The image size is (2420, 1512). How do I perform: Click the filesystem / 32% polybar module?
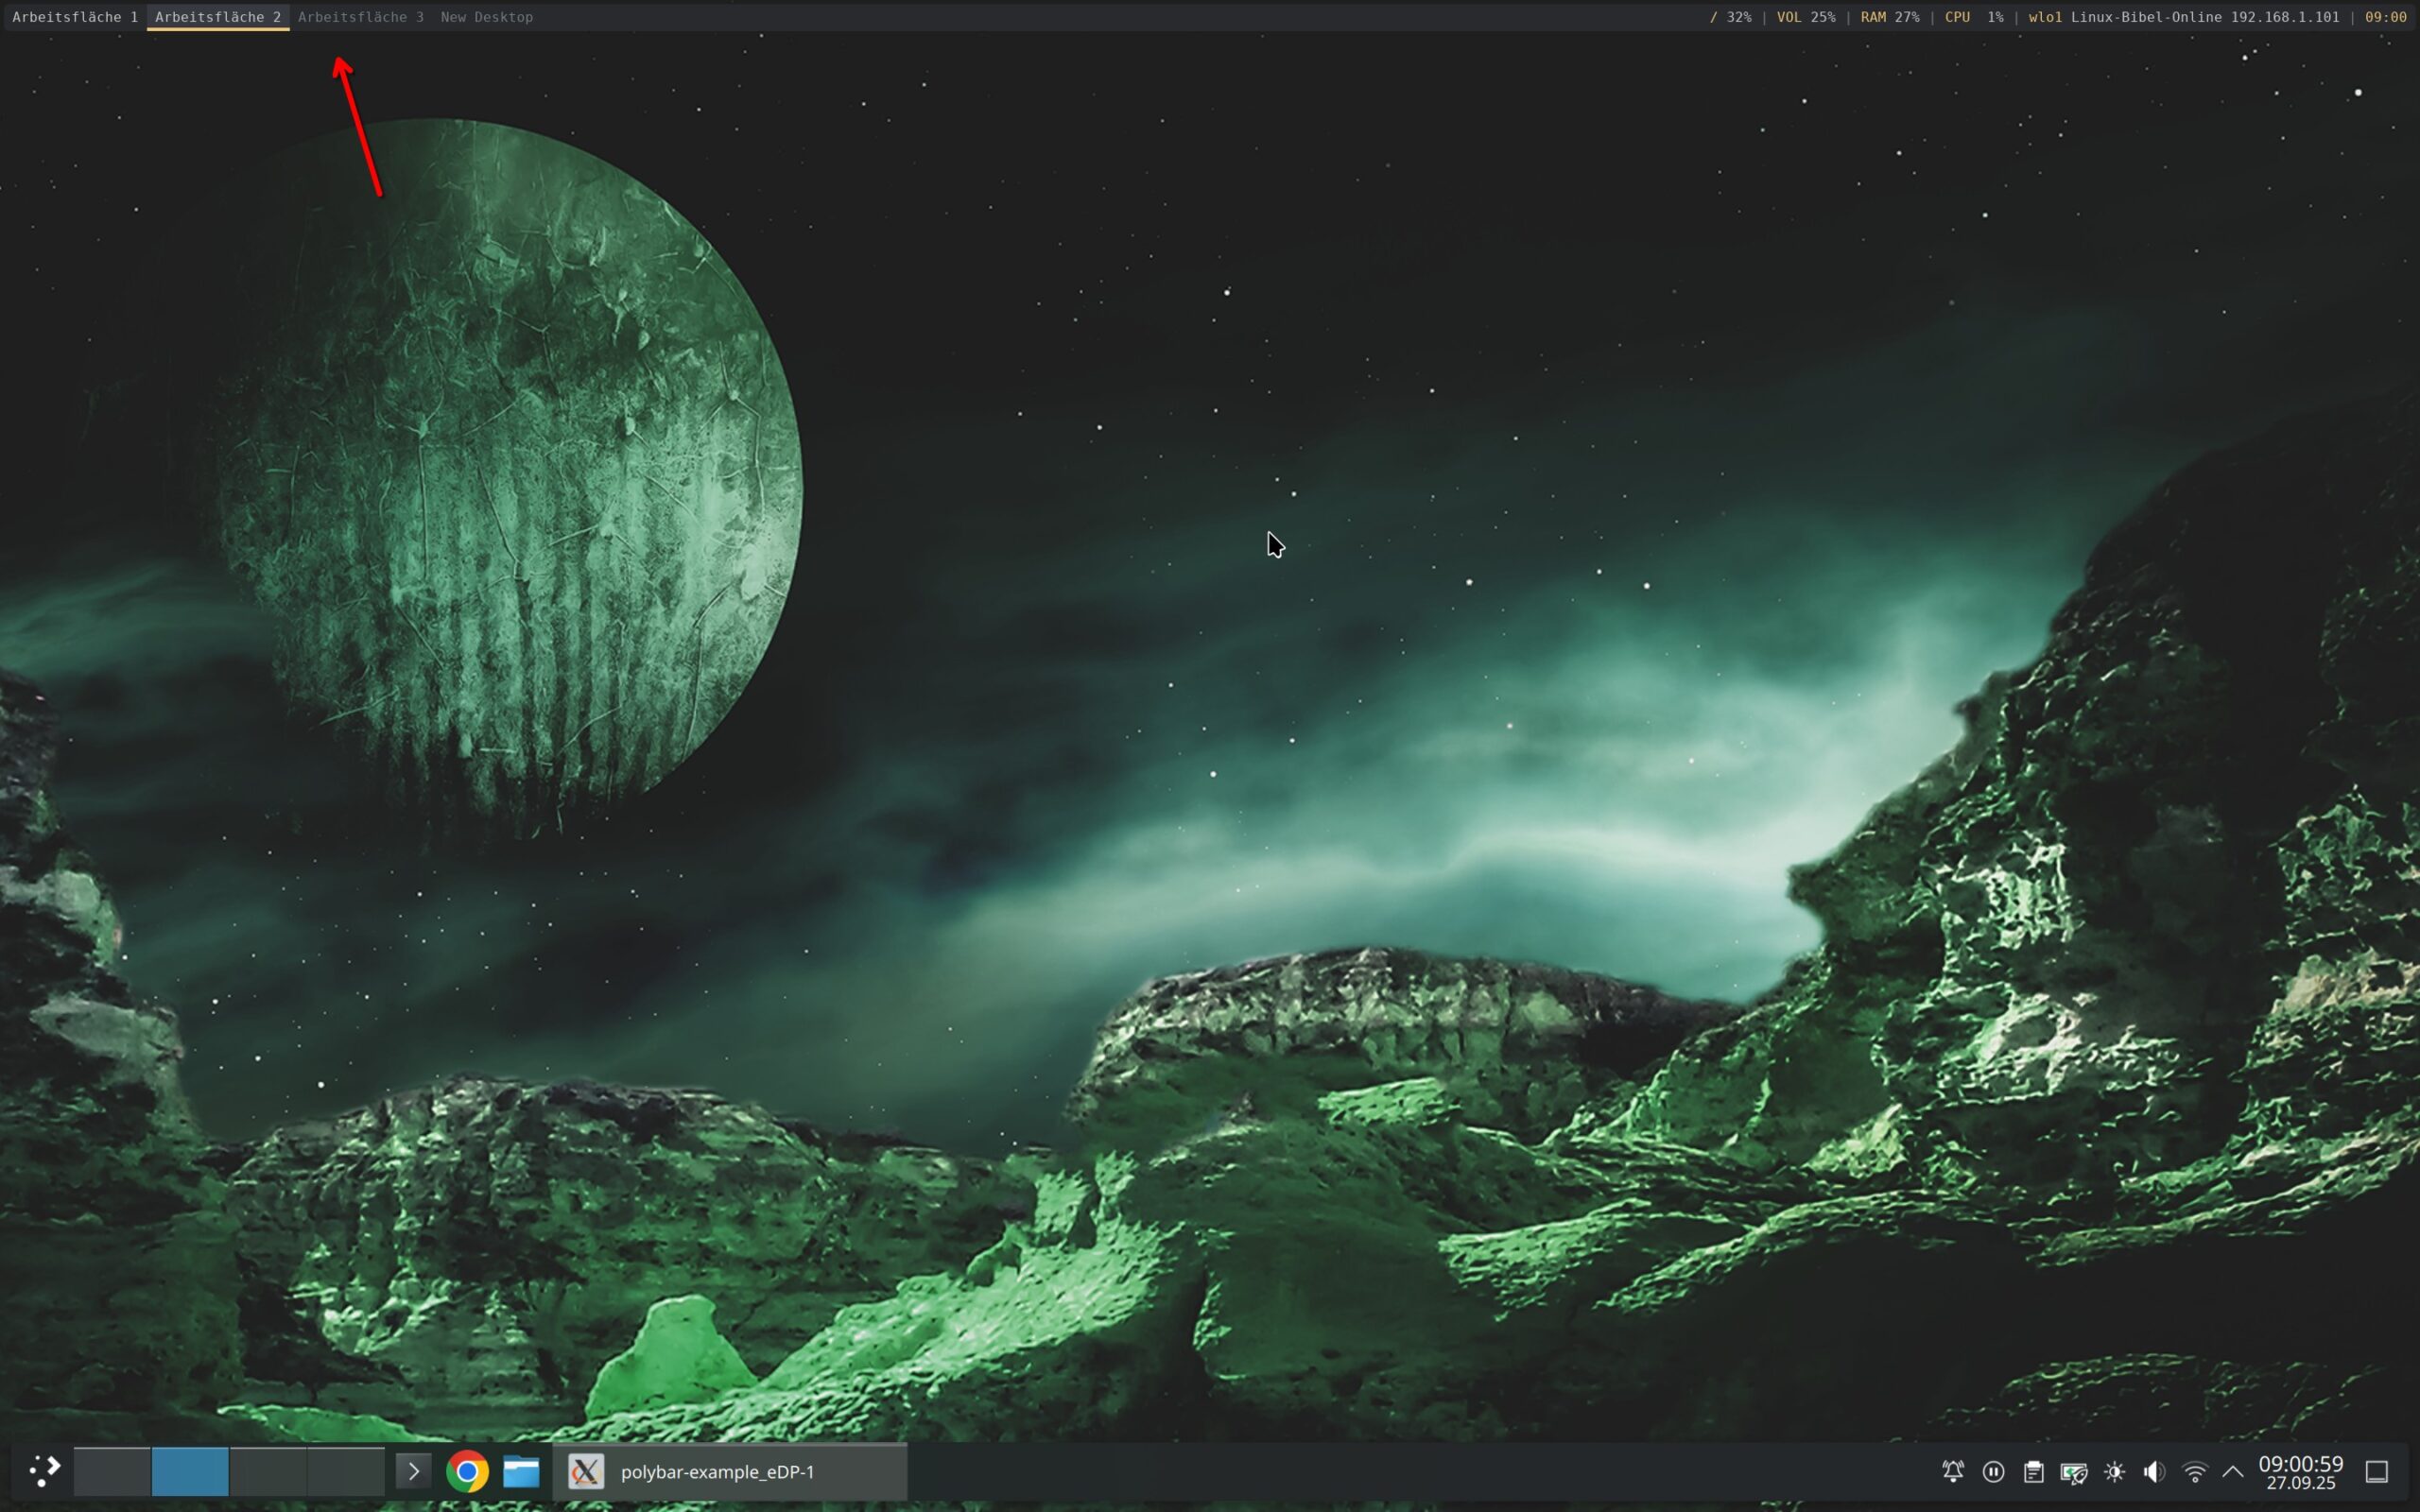(x=1731, y=17)
